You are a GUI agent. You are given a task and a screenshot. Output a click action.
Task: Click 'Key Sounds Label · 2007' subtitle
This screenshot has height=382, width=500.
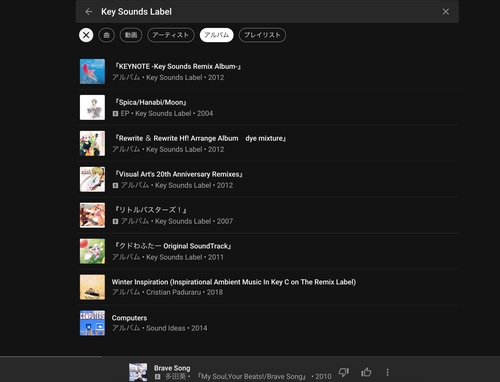tap(194, 221)
